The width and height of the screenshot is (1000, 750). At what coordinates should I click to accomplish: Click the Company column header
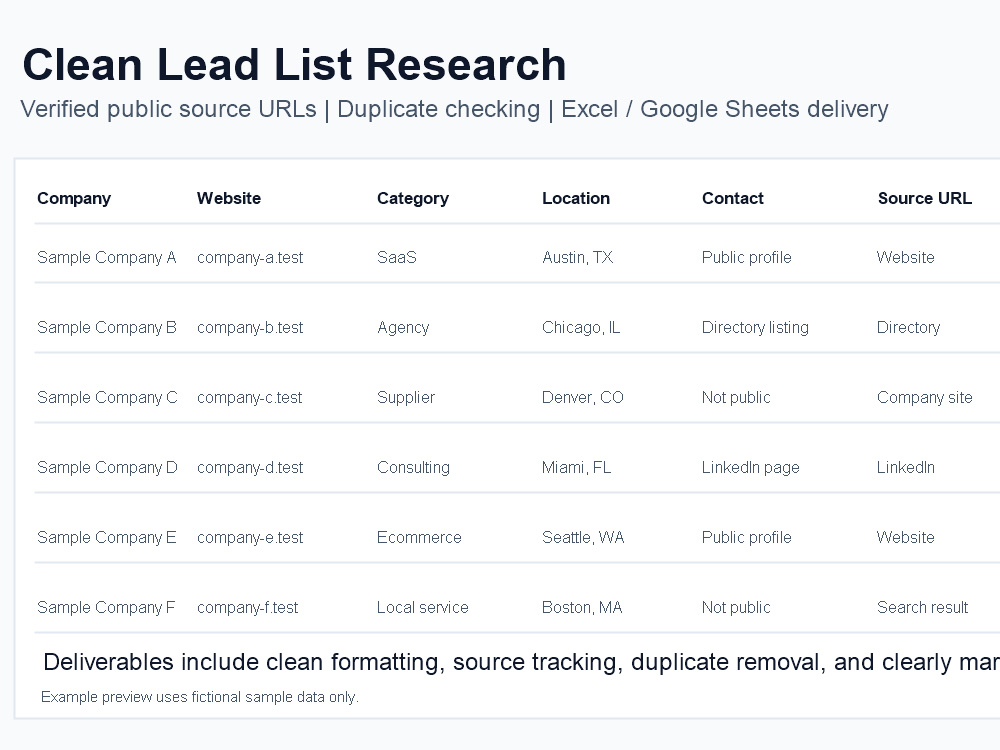74,198
